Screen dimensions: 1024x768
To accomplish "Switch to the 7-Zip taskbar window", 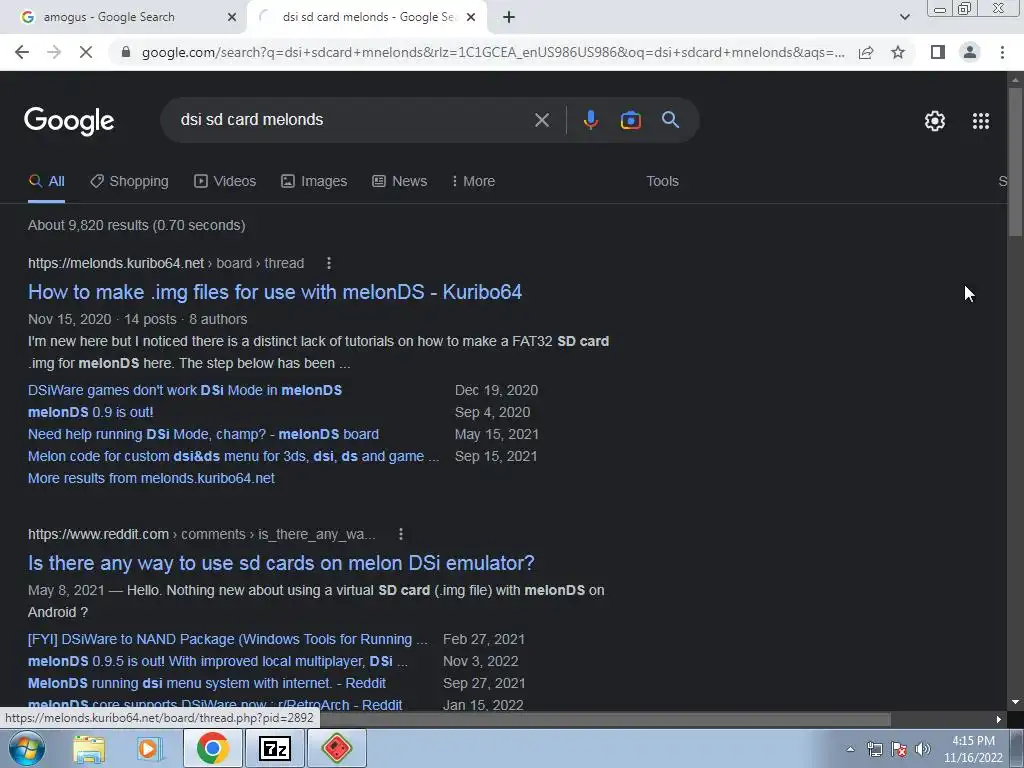I will click(x=274, y=748).
